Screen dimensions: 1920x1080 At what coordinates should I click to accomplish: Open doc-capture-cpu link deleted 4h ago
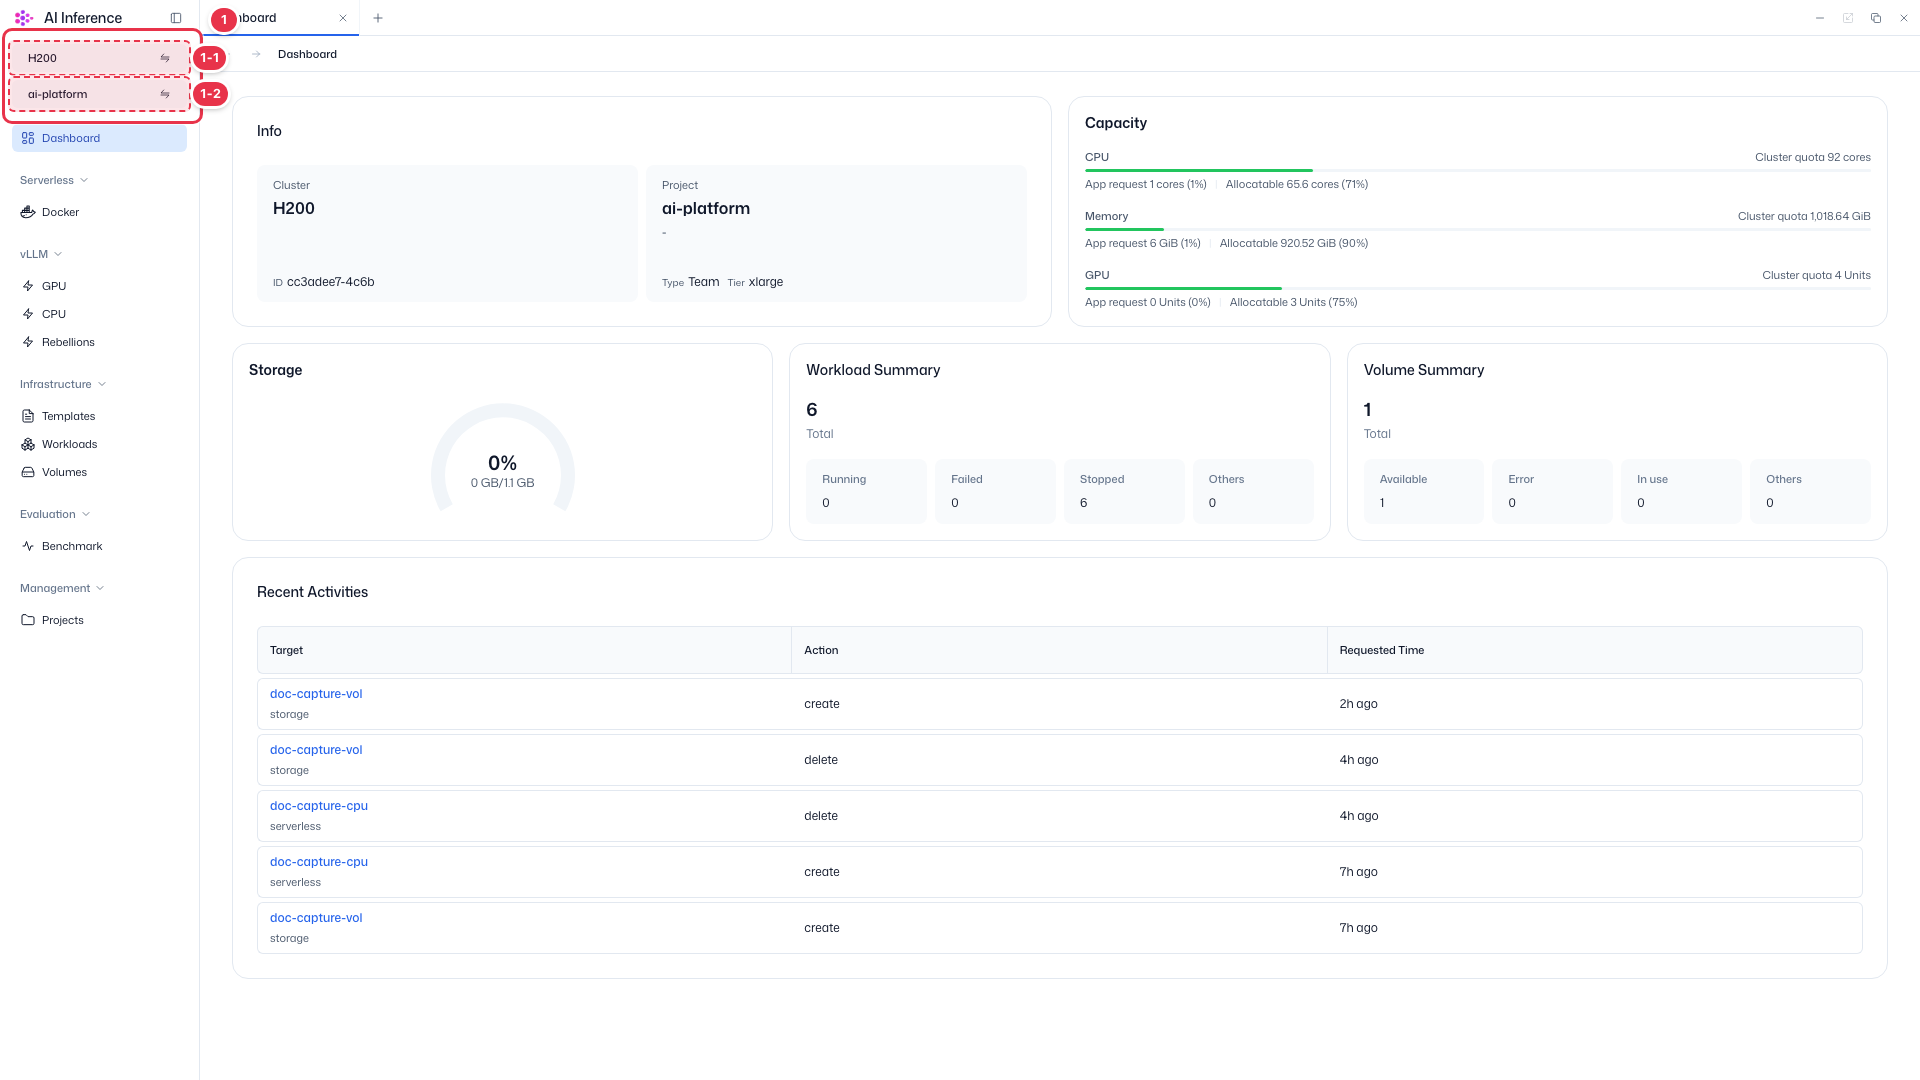point(319,805)
